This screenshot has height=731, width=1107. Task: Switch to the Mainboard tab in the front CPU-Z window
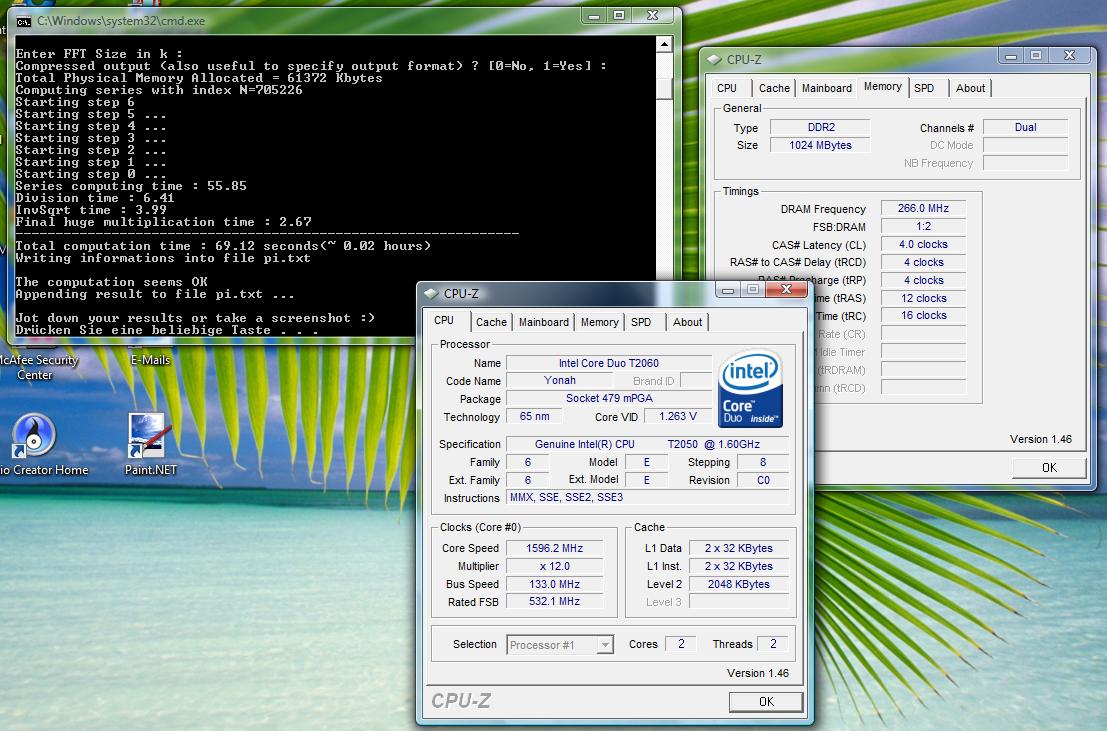point(544,322)
